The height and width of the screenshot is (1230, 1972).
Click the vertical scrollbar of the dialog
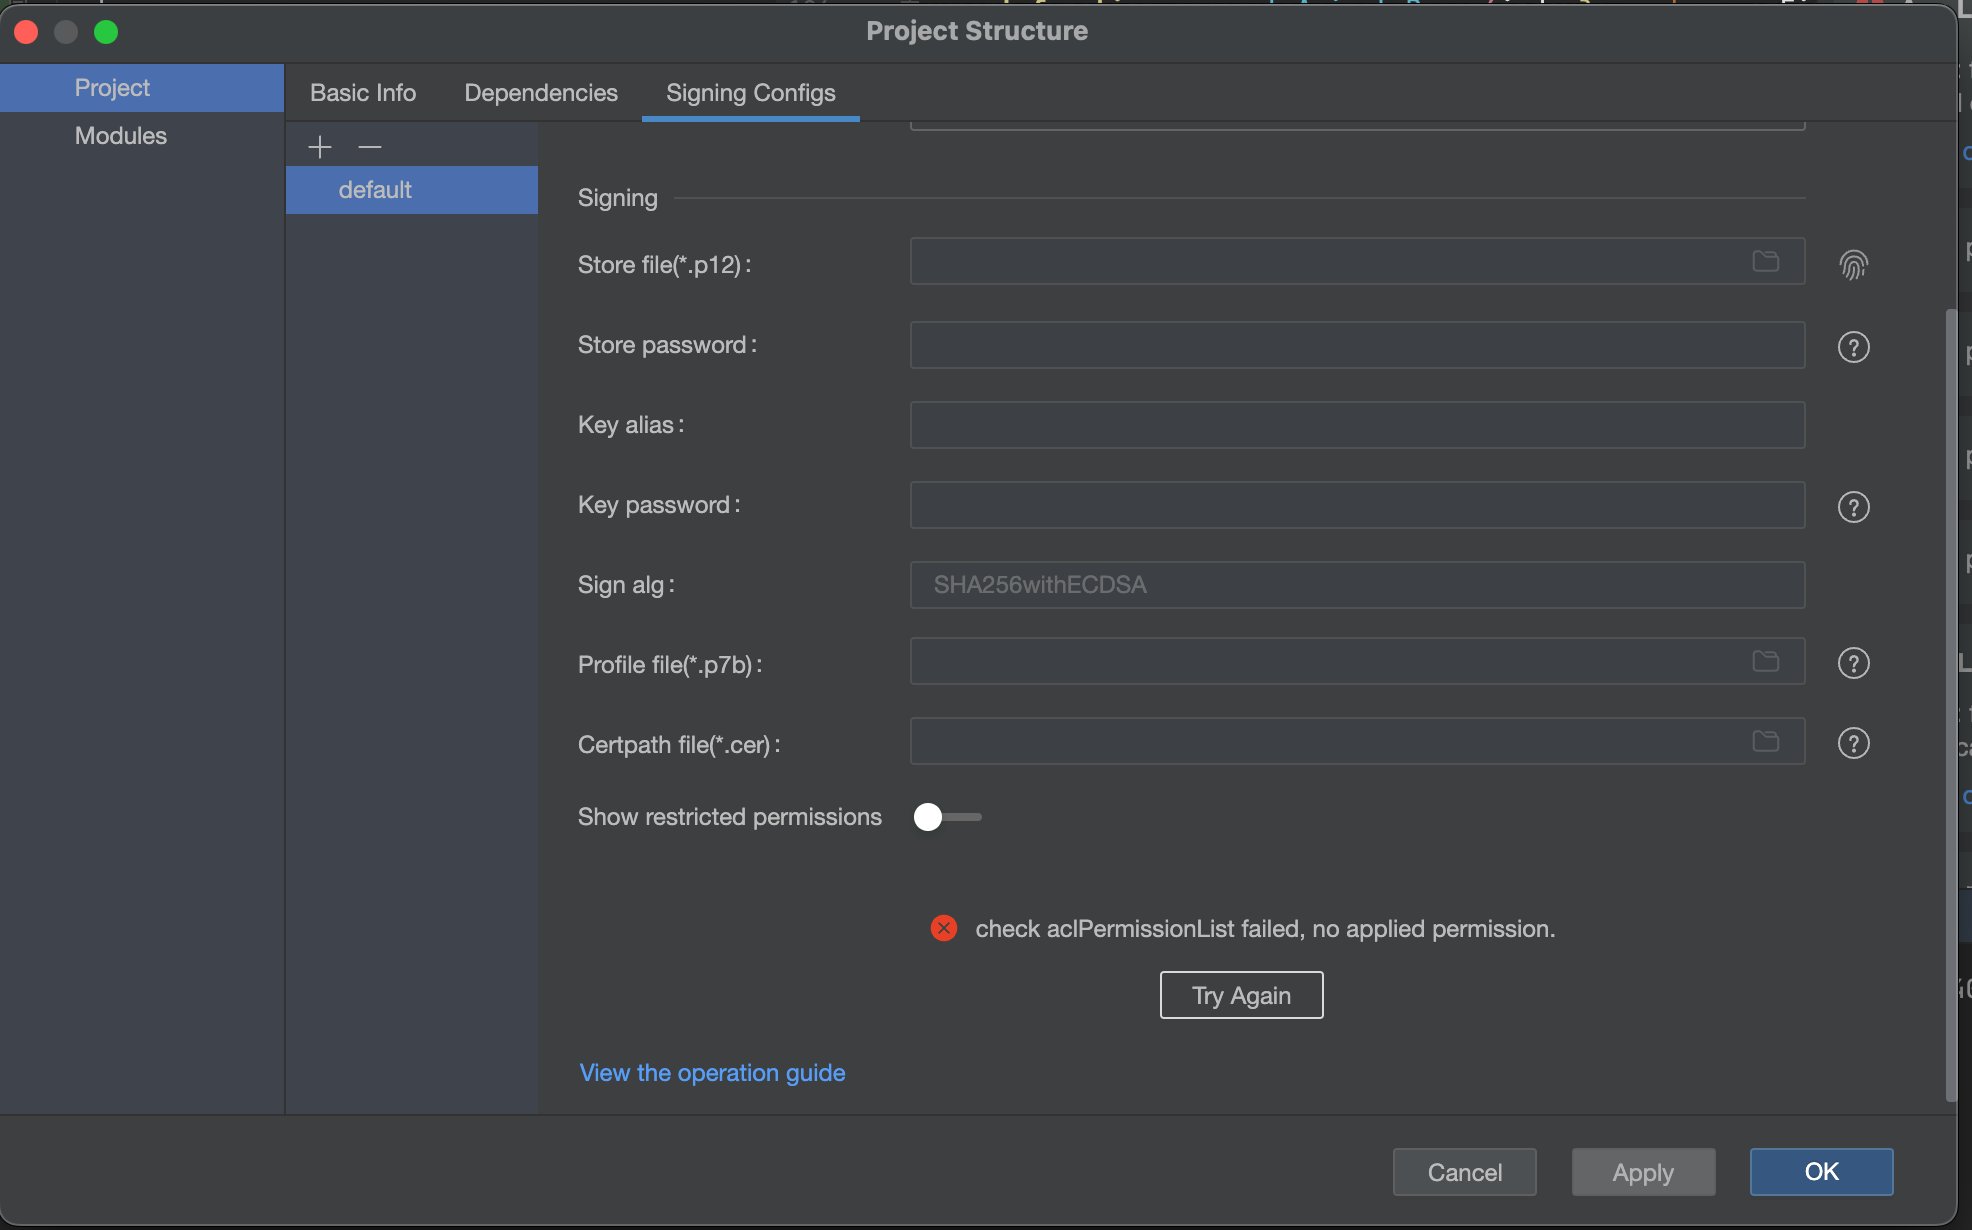1950,705
